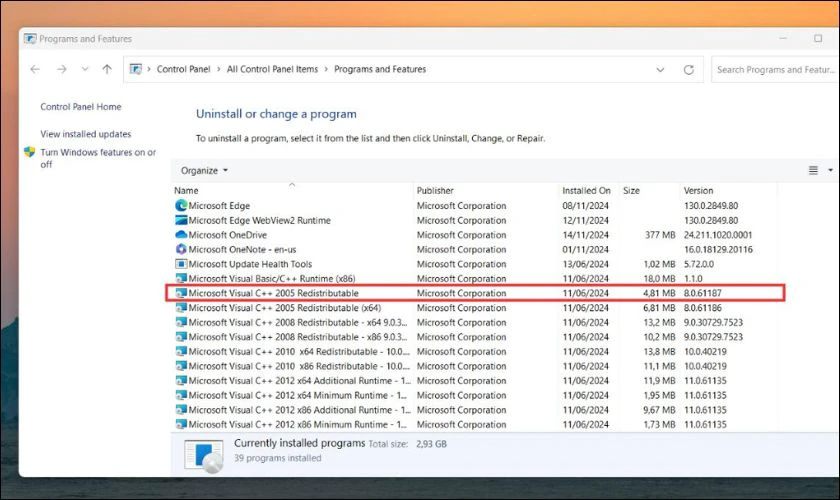This screenshot has width=840, height=500.
Task: Select Microsoft OneDrive entry name
Action: pos(227,235)
